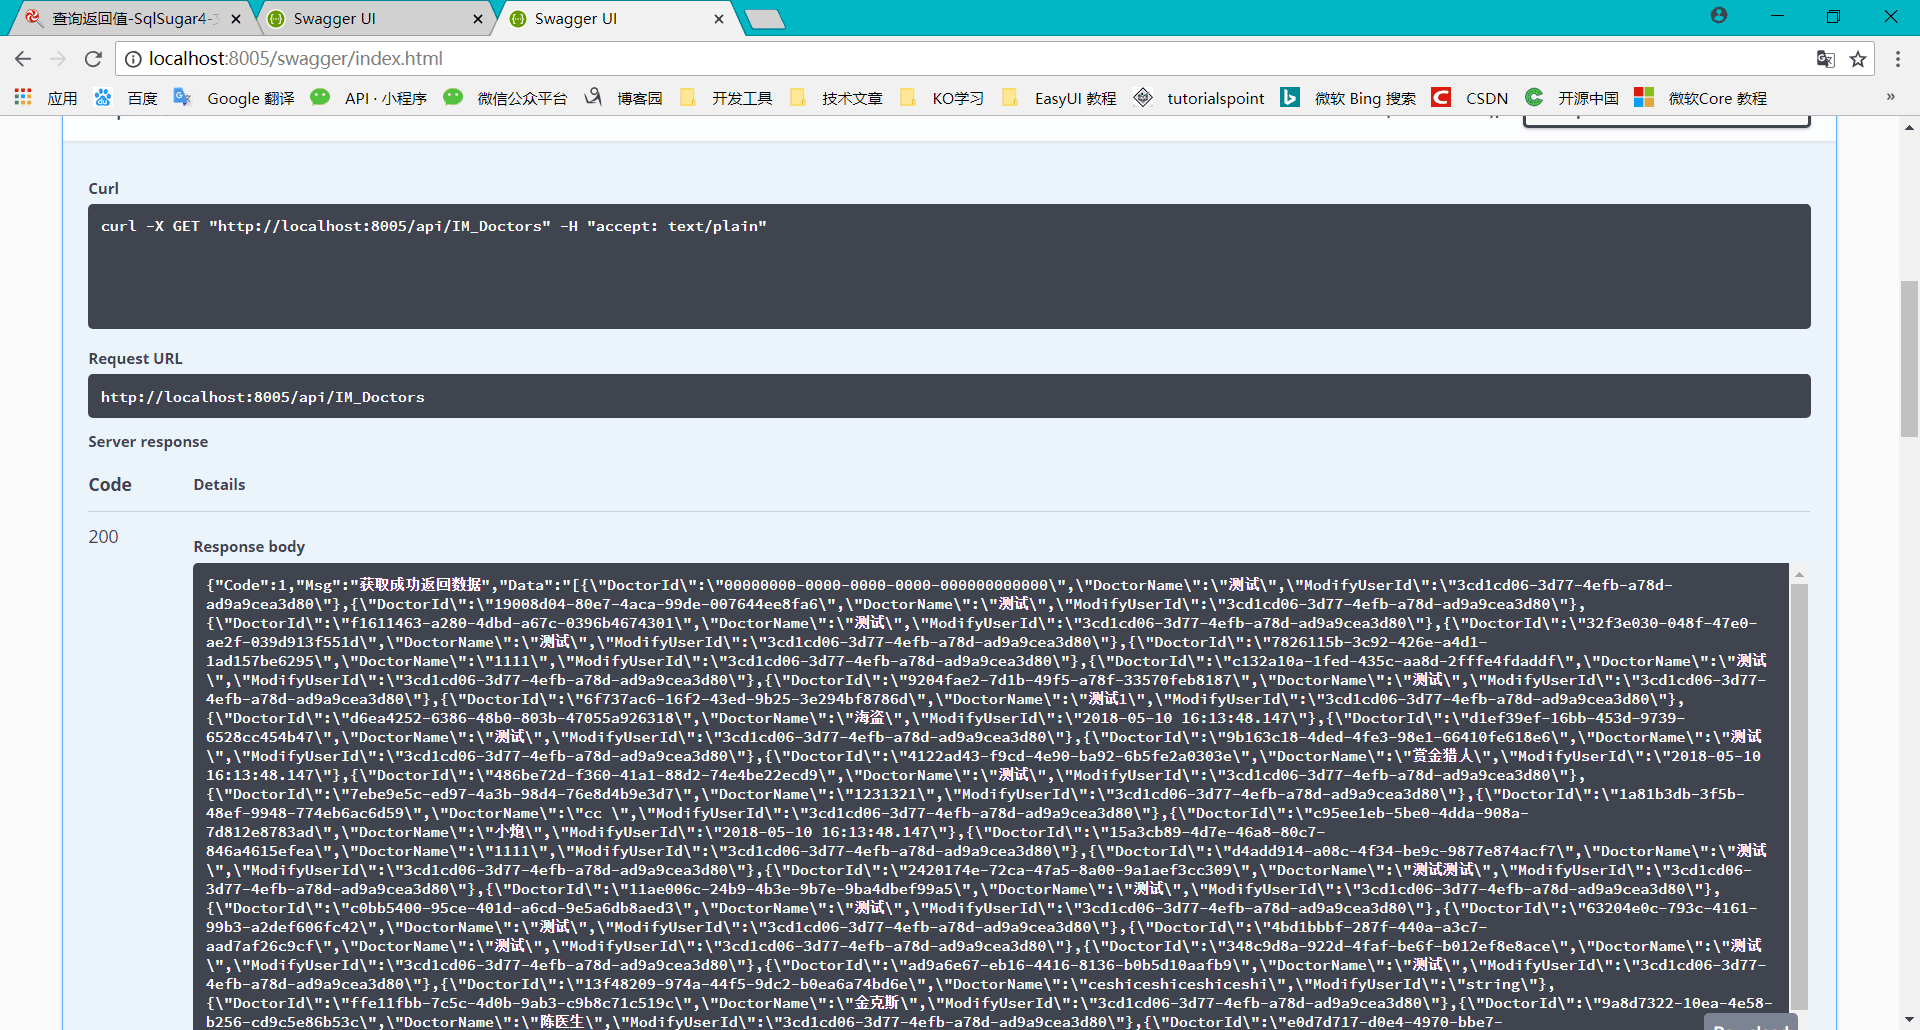Click inside the Response body JSON block
Screen dimensions: 1920x1030
pos(990,796)
